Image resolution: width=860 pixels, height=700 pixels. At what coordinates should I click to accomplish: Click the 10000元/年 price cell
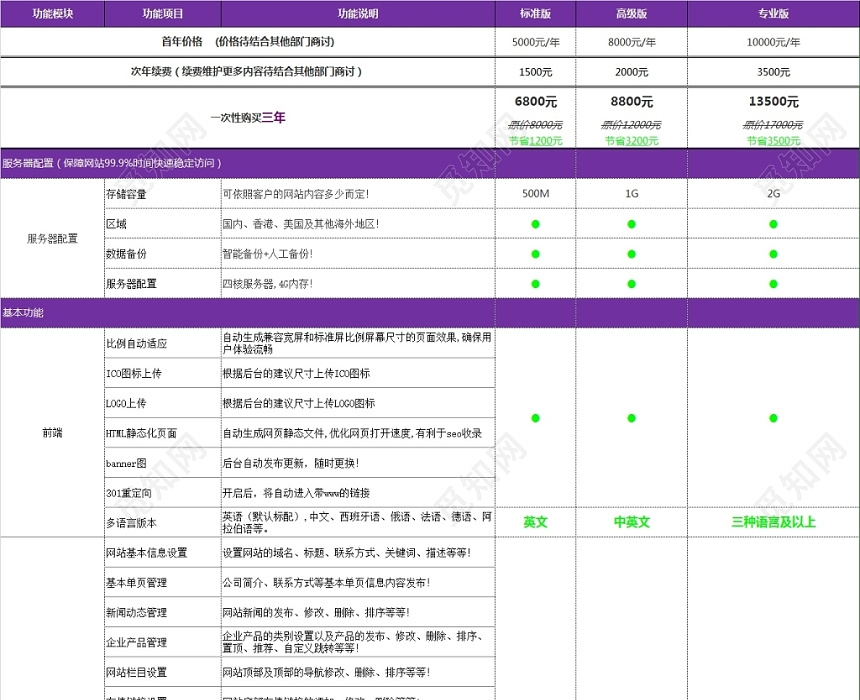773,42
